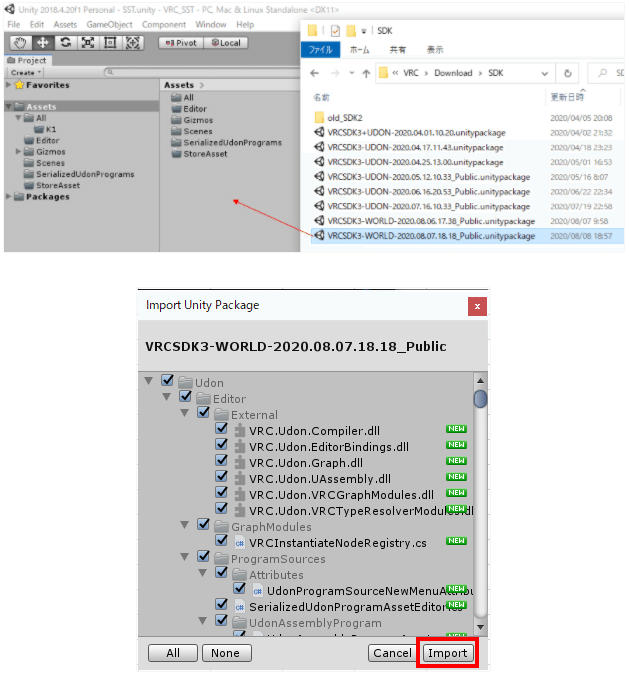Image resolution: width=629 pixels, height=677 pixels.
Task: Click the Project search magnifier icon
Action: pos(110,72)
